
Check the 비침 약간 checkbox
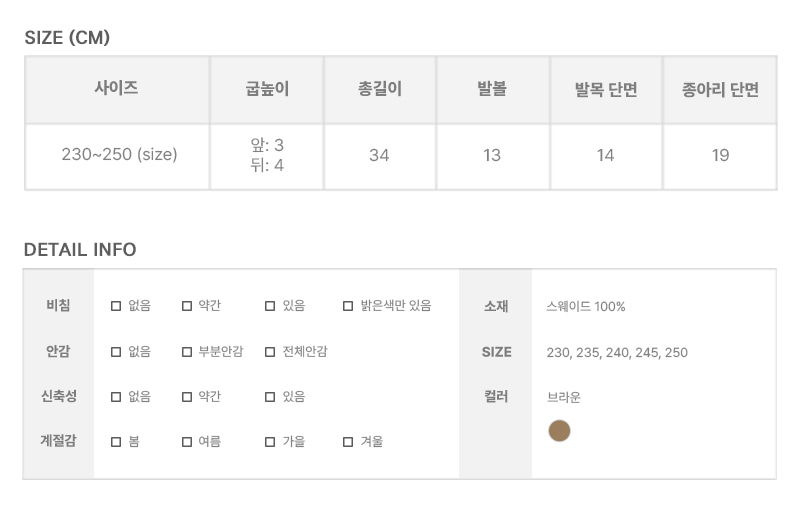[187, 306]
